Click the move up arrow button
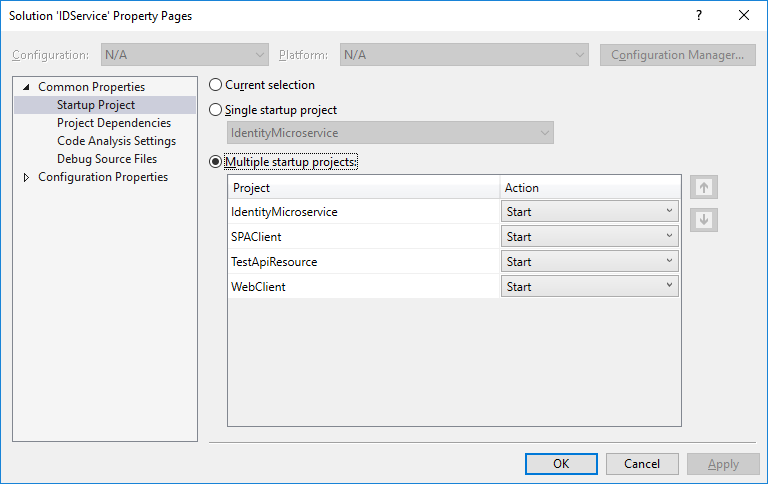 704,187
